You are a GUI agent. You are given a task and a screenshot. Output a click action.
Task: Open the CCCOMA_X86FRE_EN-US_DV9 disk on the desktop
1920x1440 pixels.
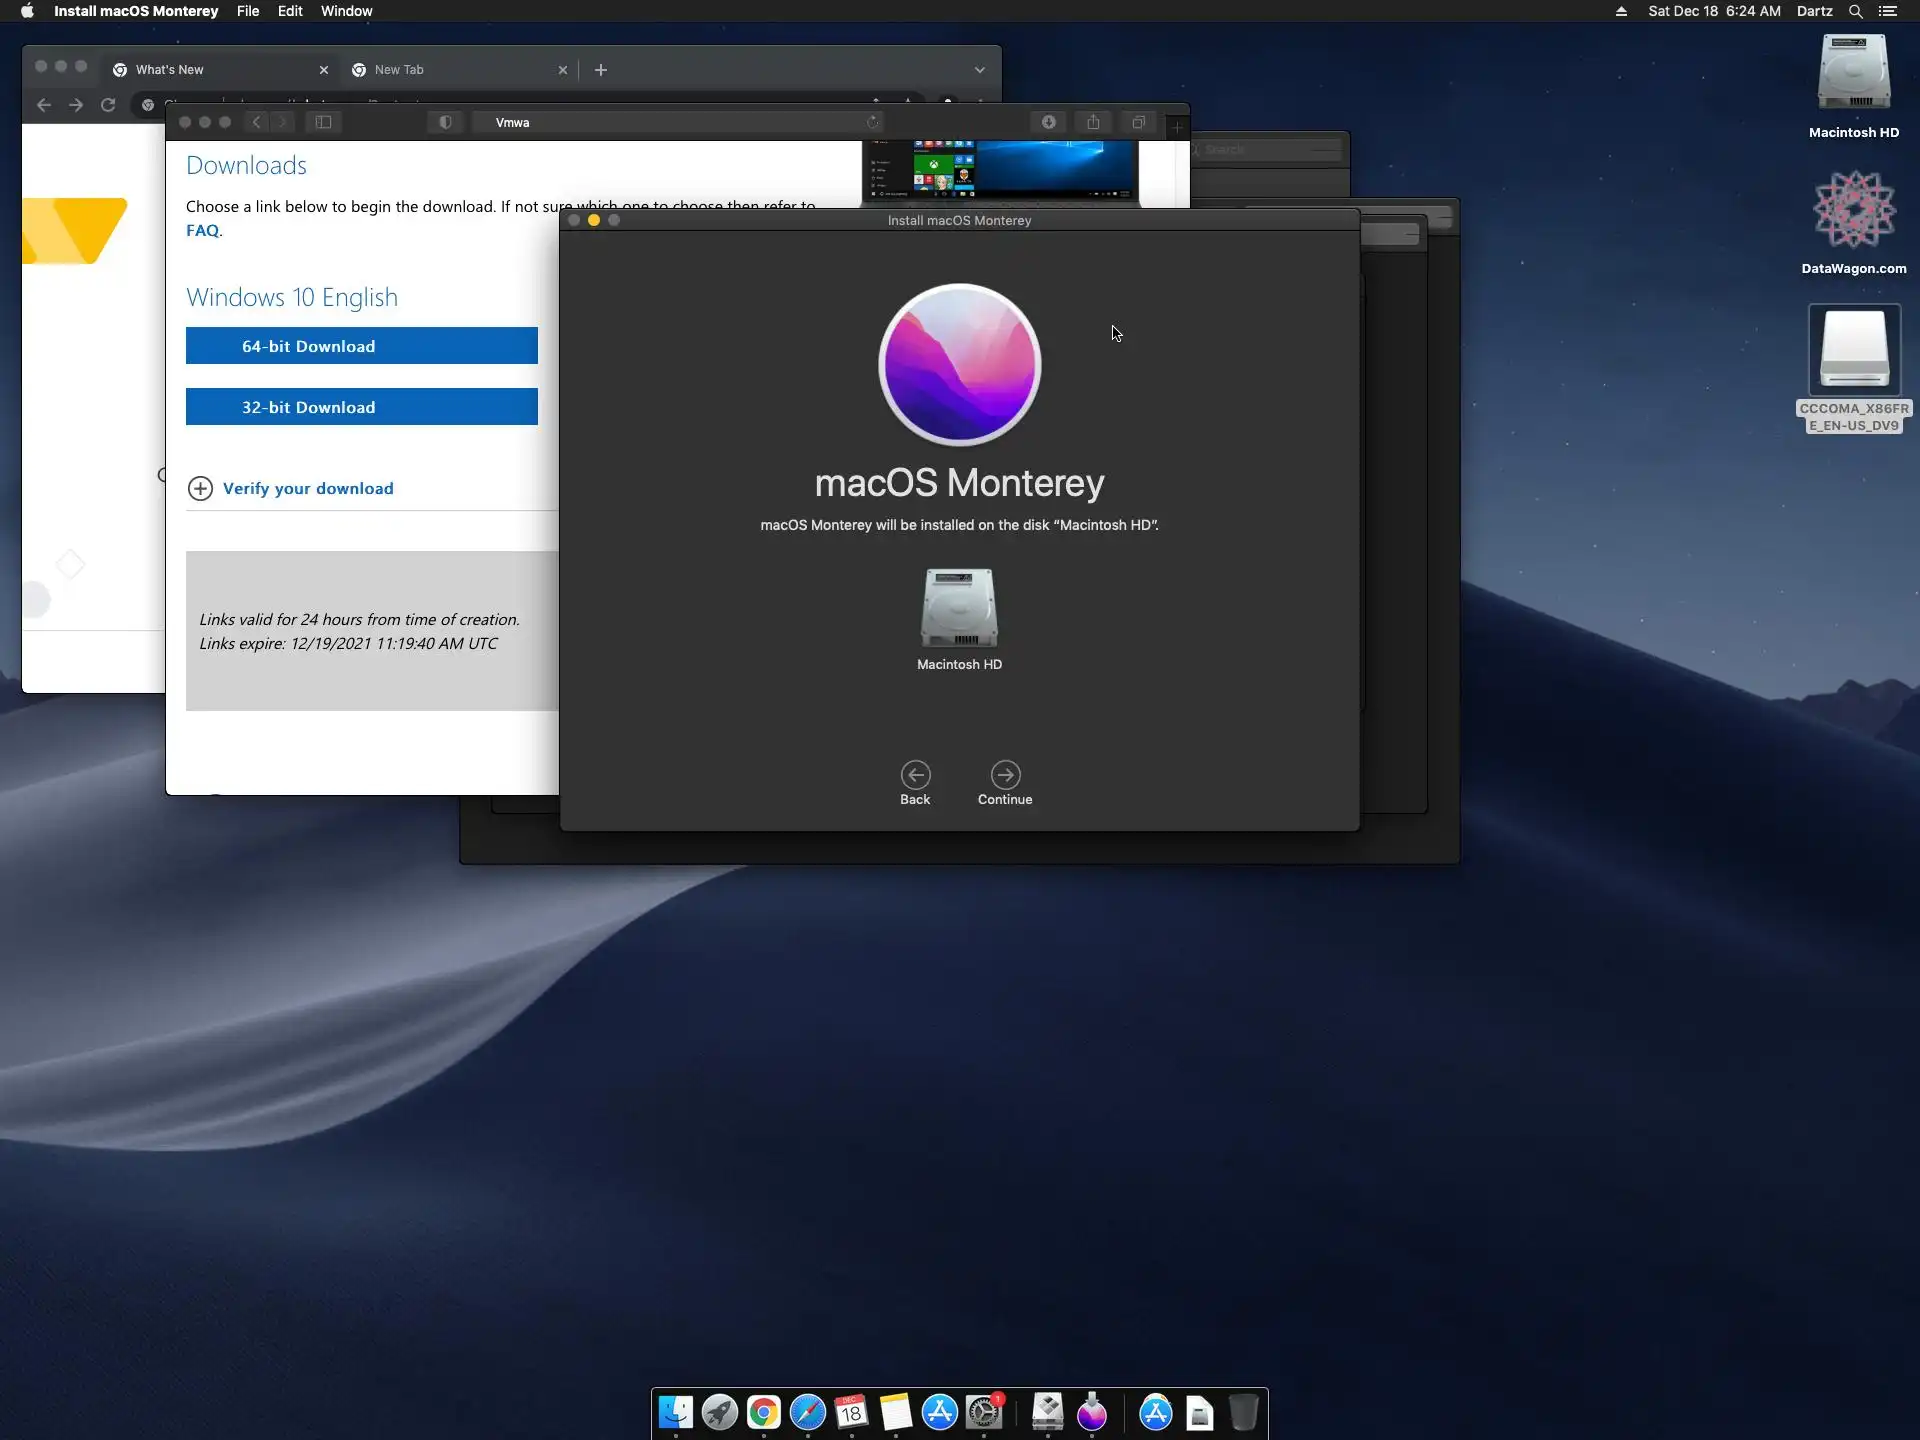coord(1854,350)
